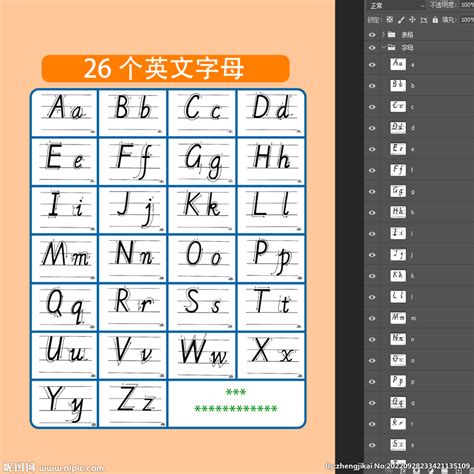Select the Bb thumbnail of layer b
The width and height of the screenshot is (474, 474).
(x=398, y=85)
